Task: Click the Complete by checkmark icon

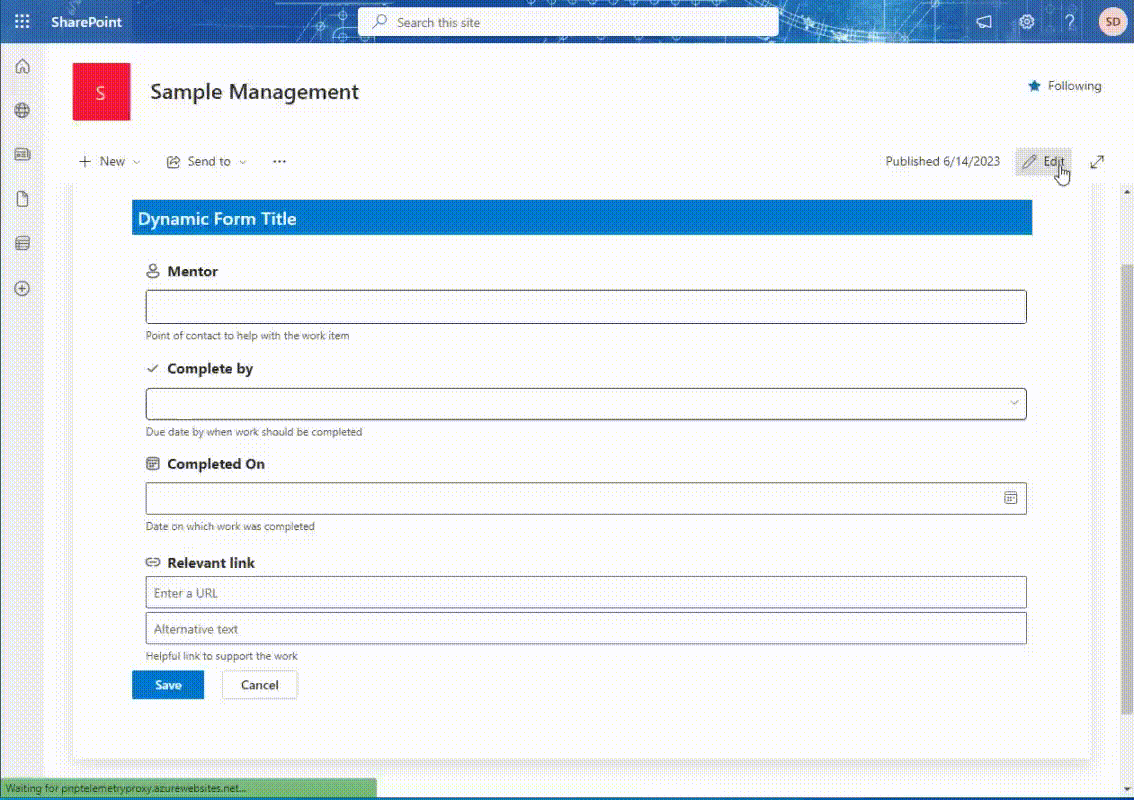Action: [153, 368]
